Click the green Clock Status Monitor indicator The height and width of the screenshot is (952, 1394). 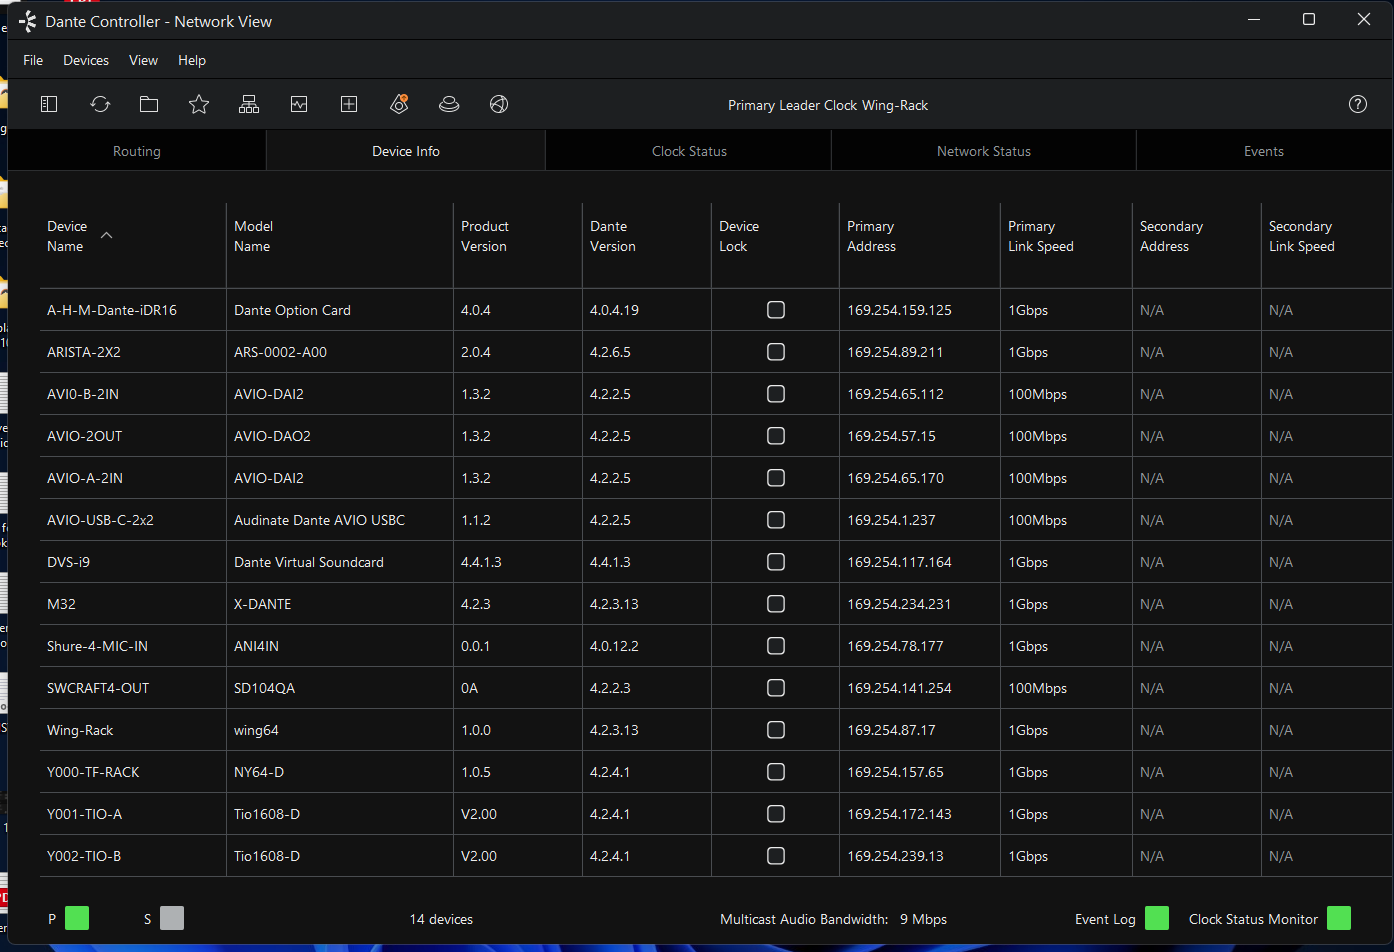tap(1339, 918)
